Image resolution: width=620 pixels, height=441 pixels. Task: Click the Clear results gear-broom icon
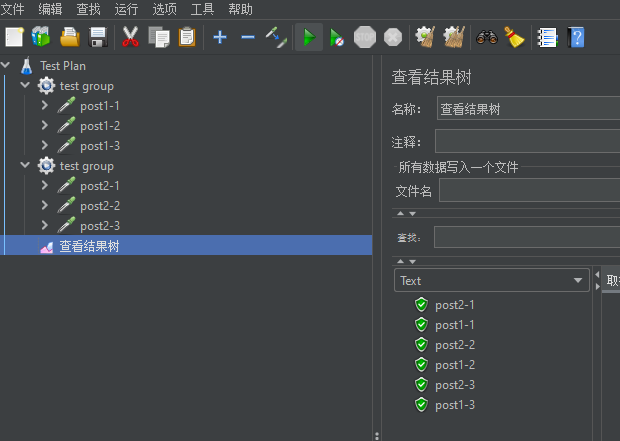pos(425,37)
